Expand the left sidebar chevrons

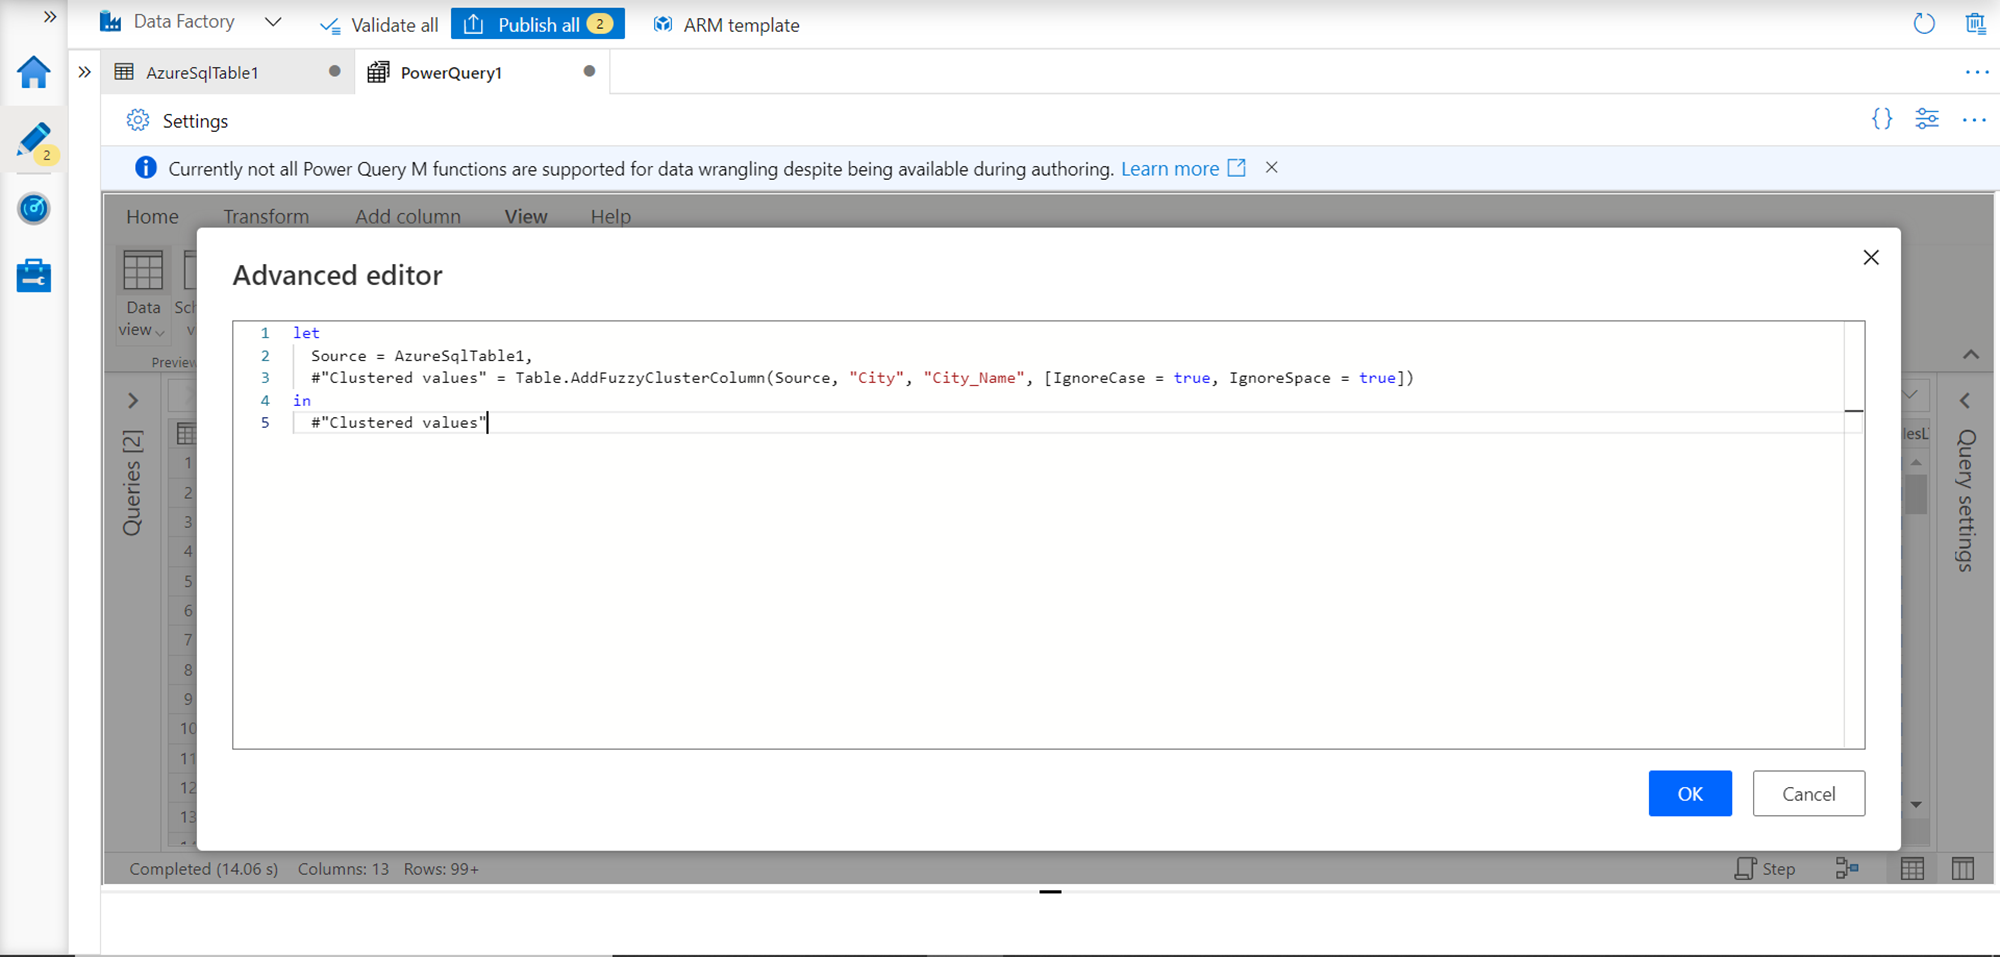pos(49,17)
